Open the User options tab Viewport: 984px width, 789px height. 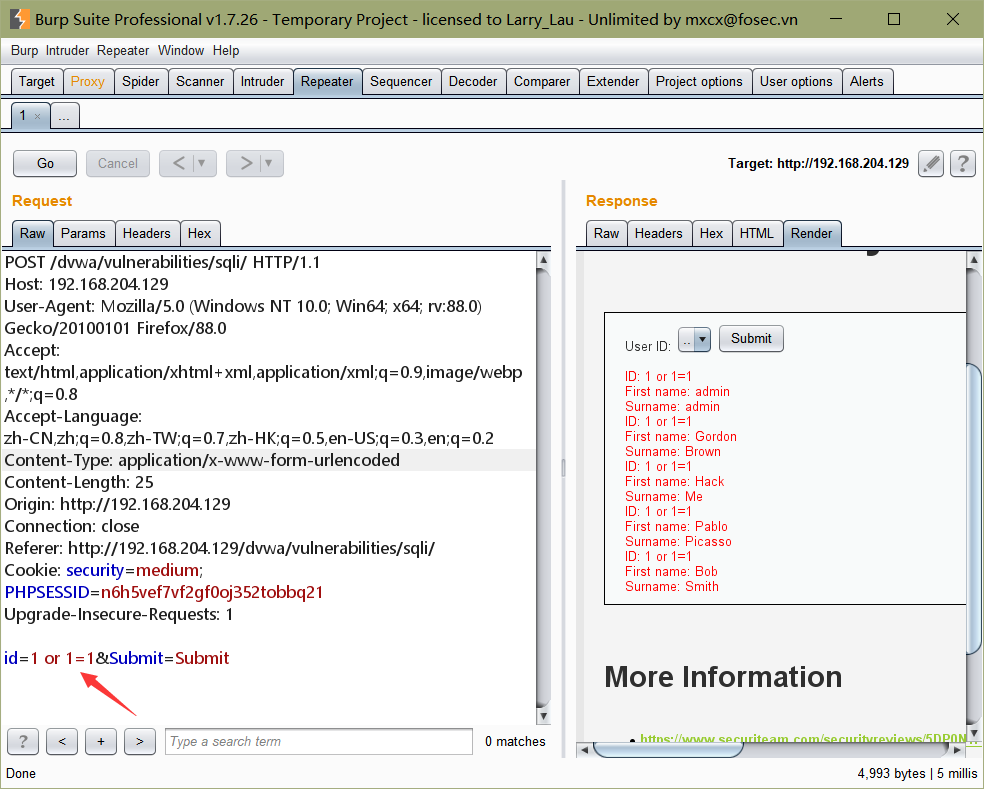tap(796, 82)
